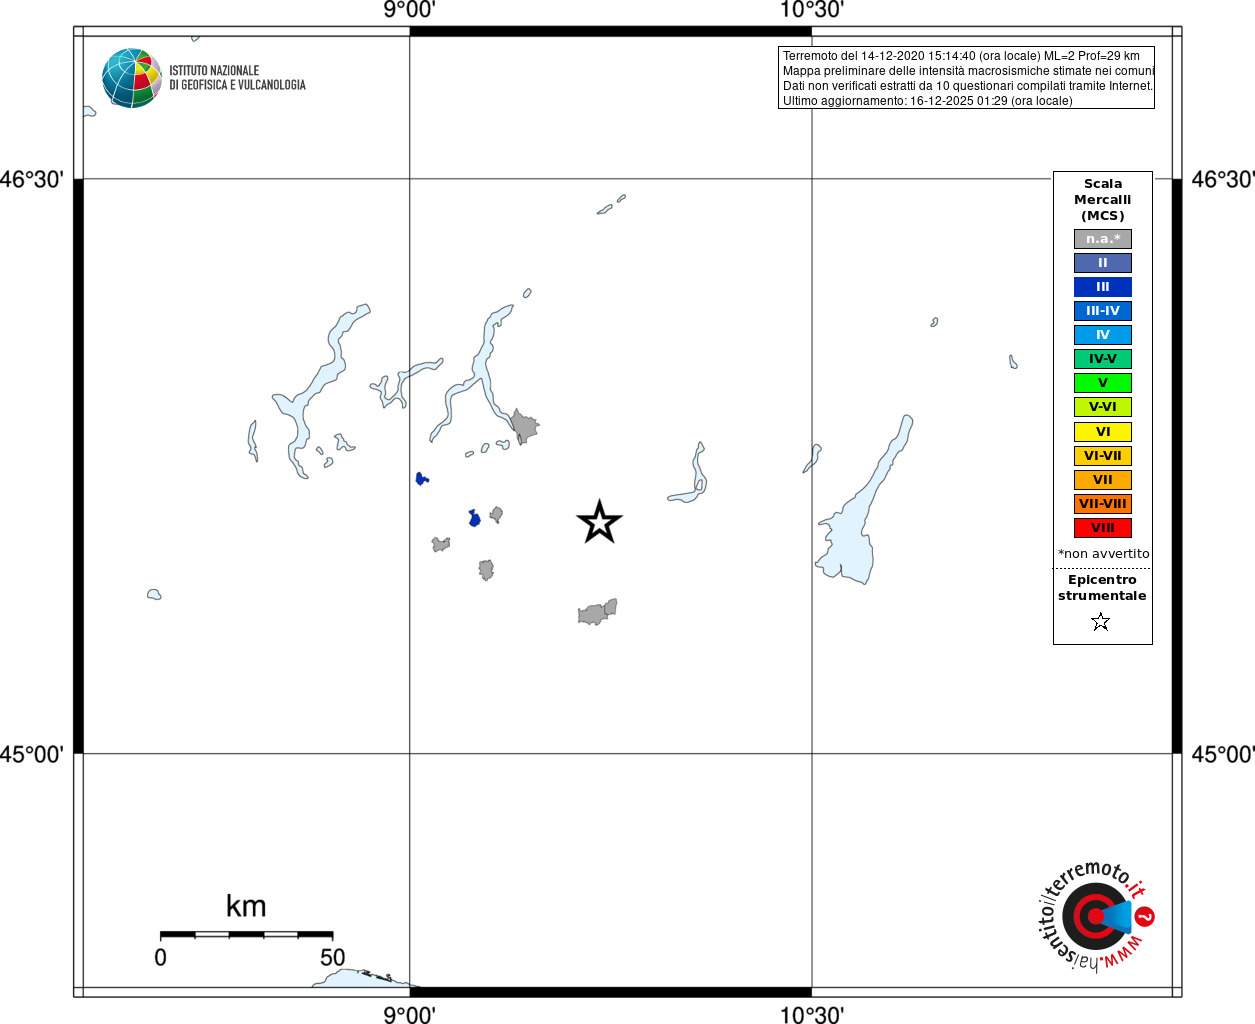1255x1024 pixels.
Task: Click the legend's epicenter star symbol
Action: (x=1101, y=622)
